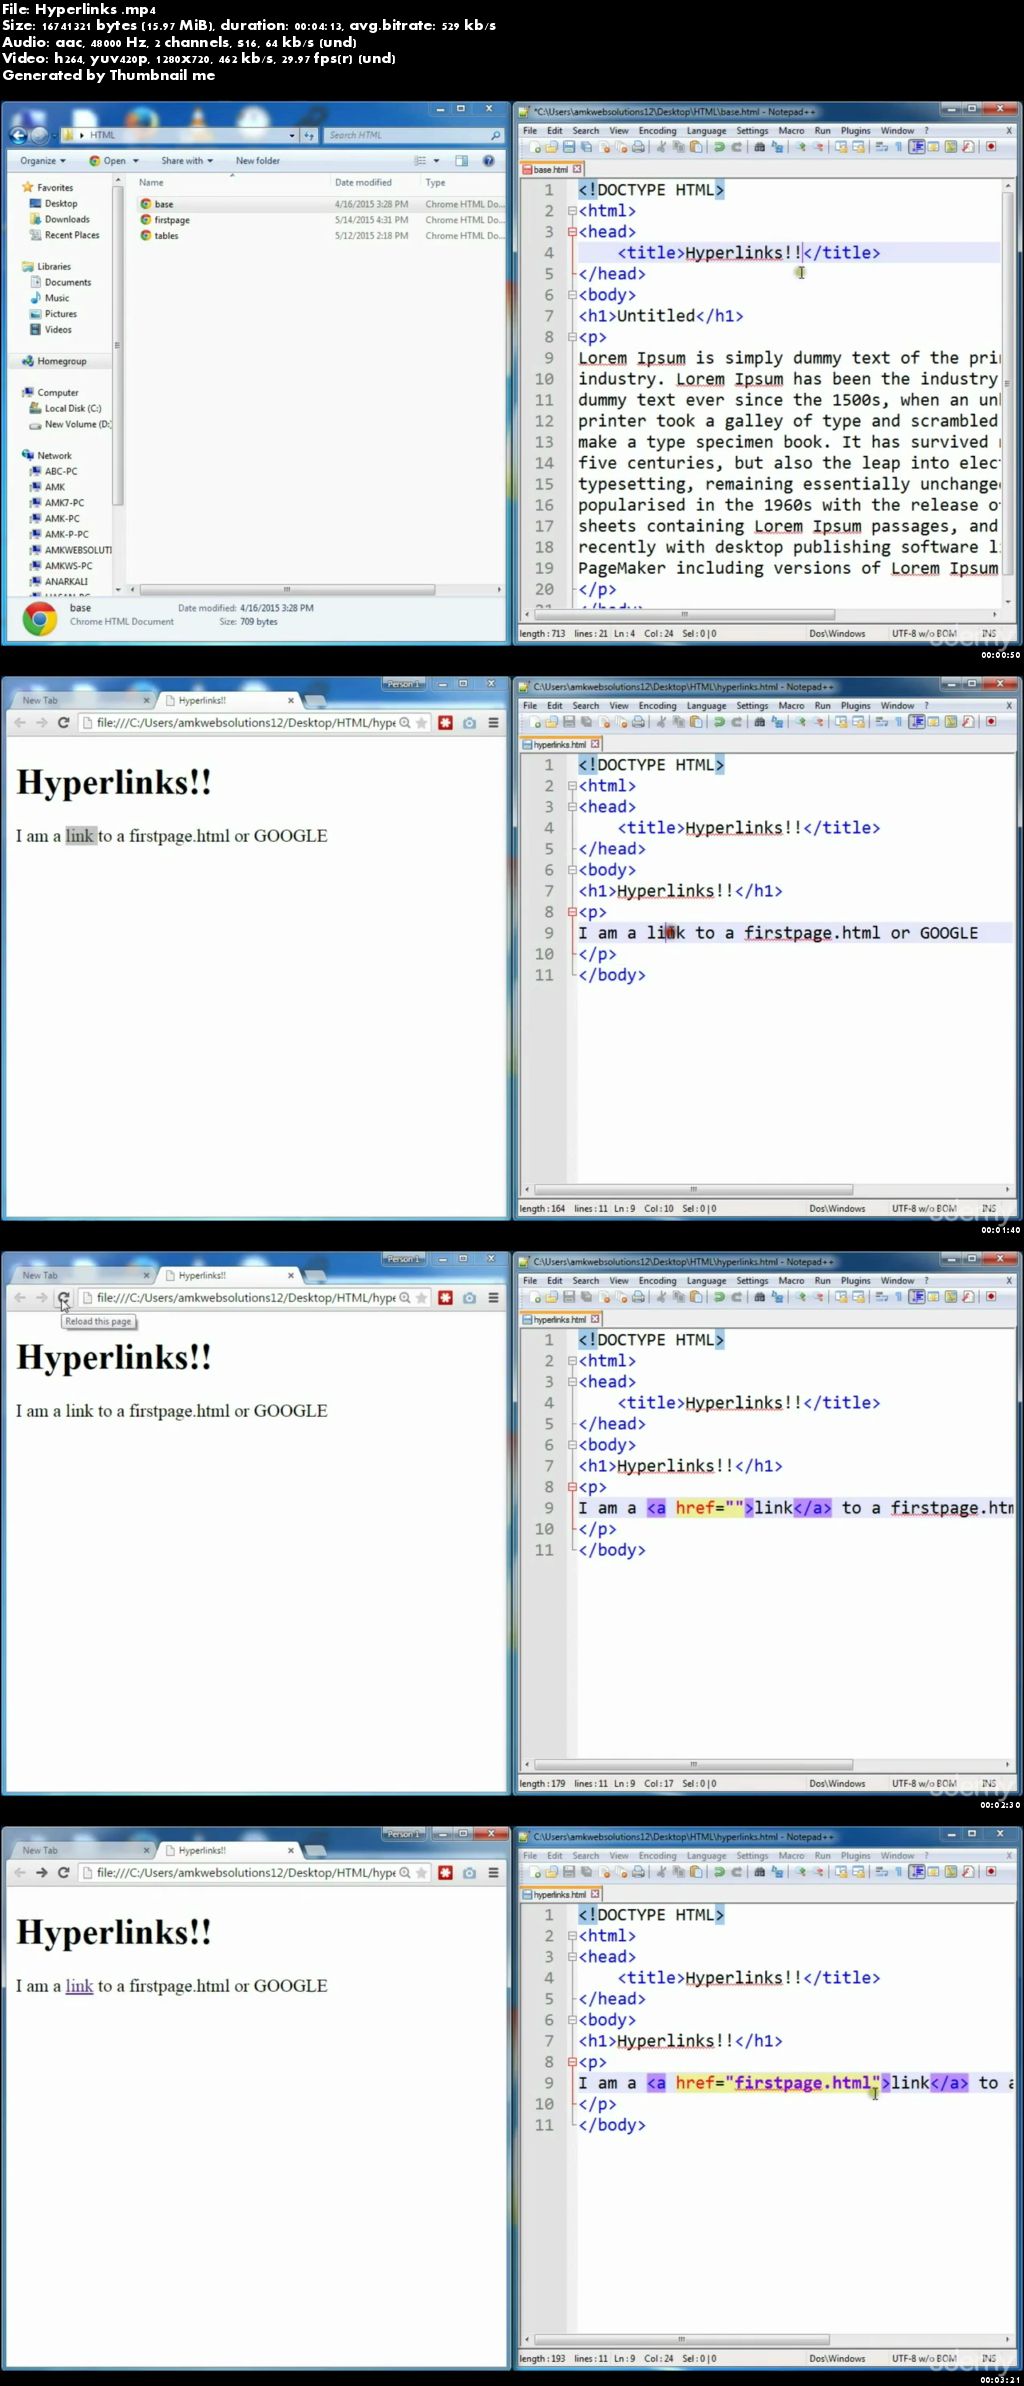Click the red Record macro icon in base.html Notepad++

pyautogui.click(x=991, y=147)
